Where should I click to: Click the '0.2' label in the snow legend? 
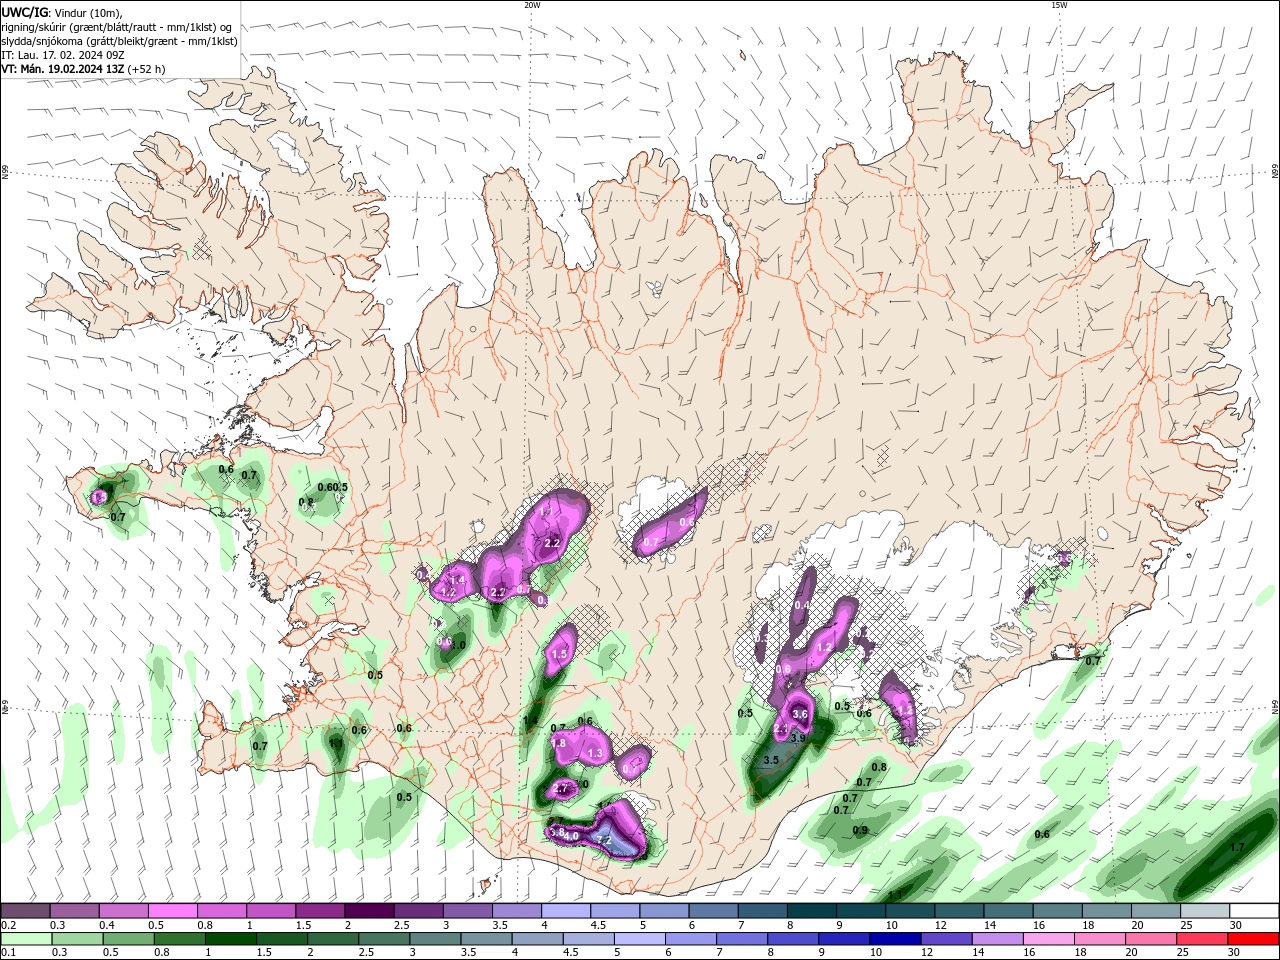8,926
